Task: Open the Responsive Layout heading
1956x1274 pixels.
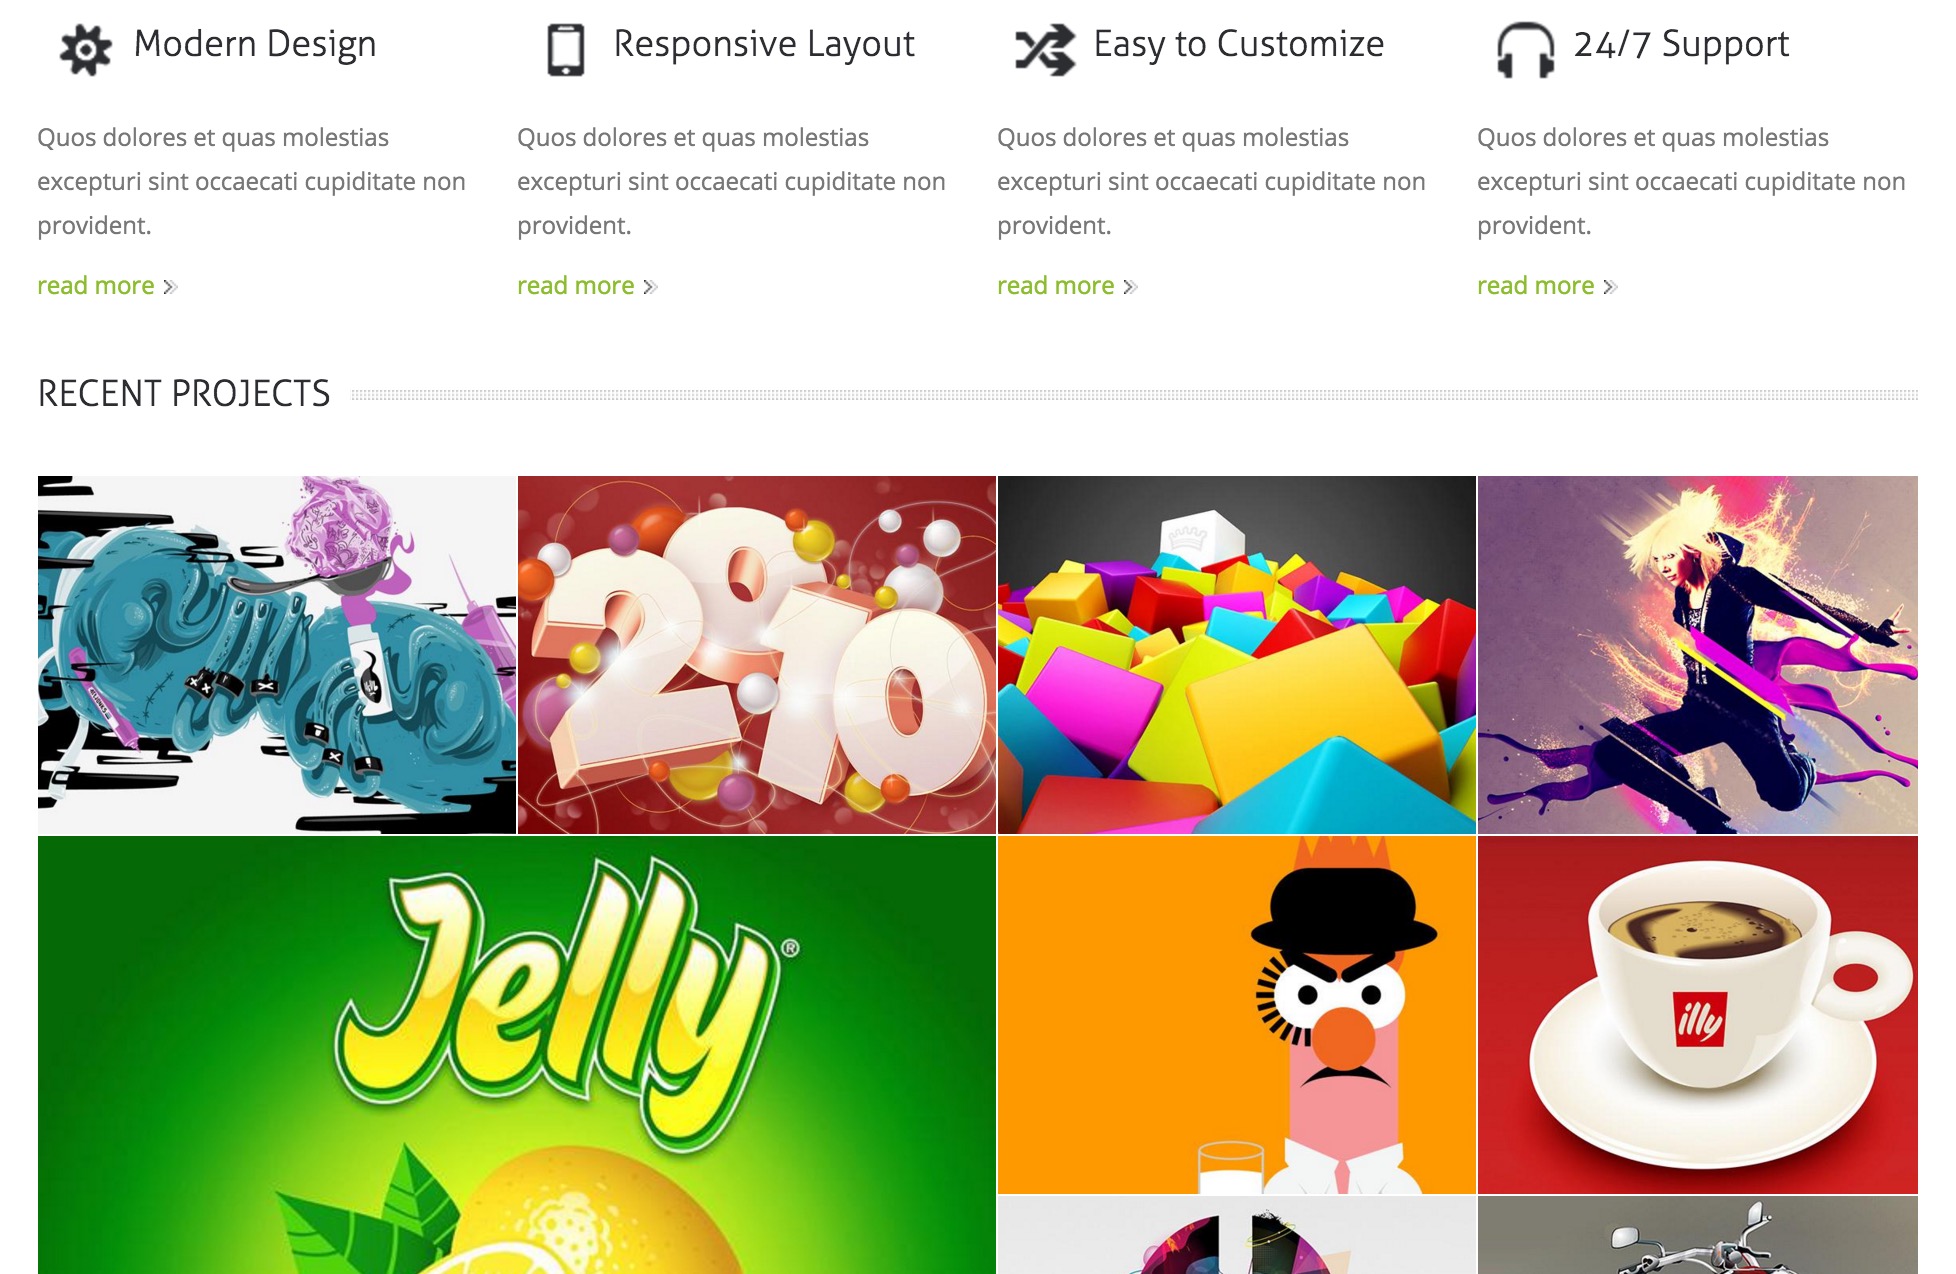Action: pos(764,44)
